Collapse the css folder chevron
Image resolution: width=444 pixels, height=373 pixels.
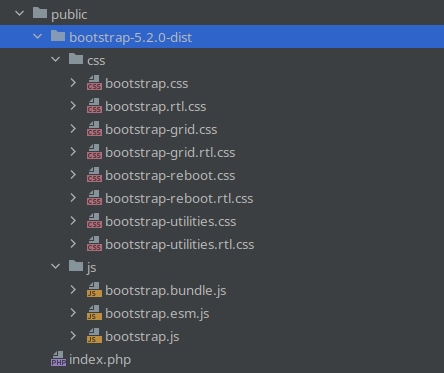(56, 60)
